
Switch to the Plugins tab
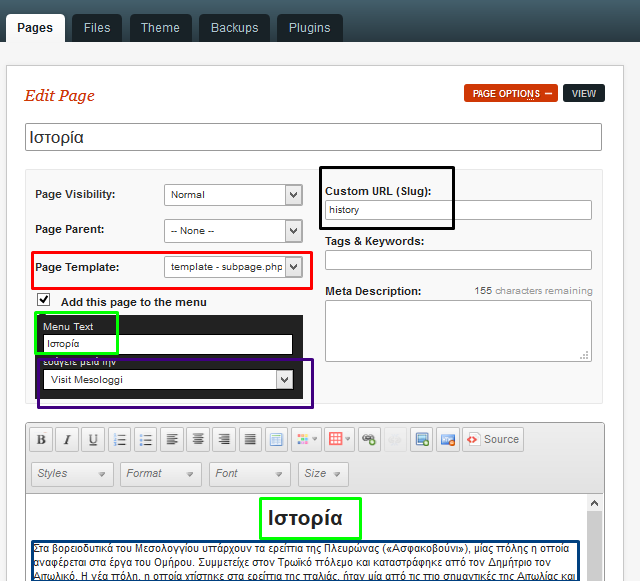point(309,28)
